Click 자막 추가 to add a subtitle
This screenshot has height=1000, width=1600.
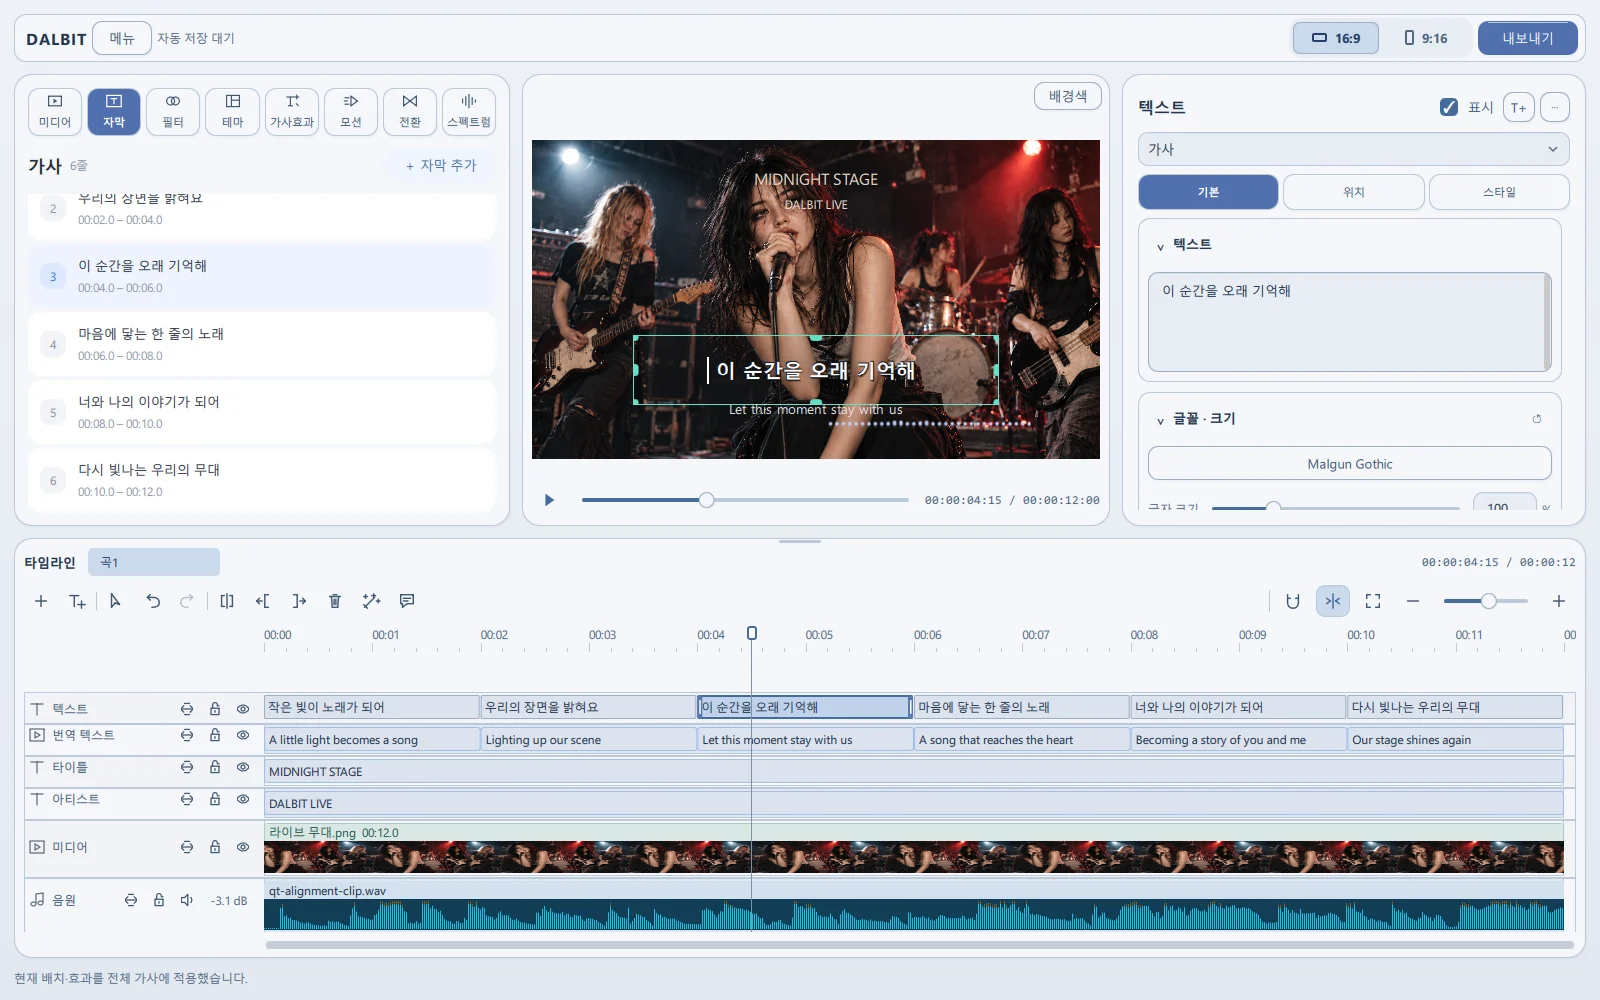pos(441,165)
